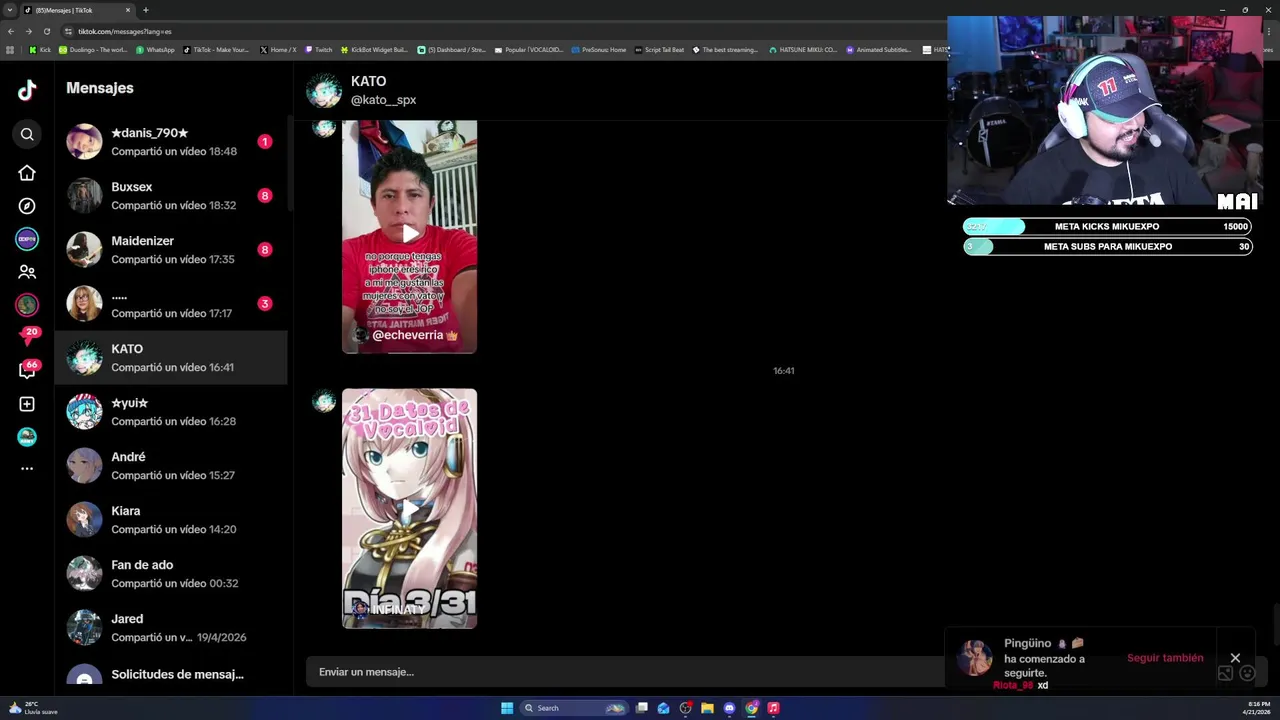
Task: Open the Animated Subtitles bookmark
Action: [x=879, y=49]
